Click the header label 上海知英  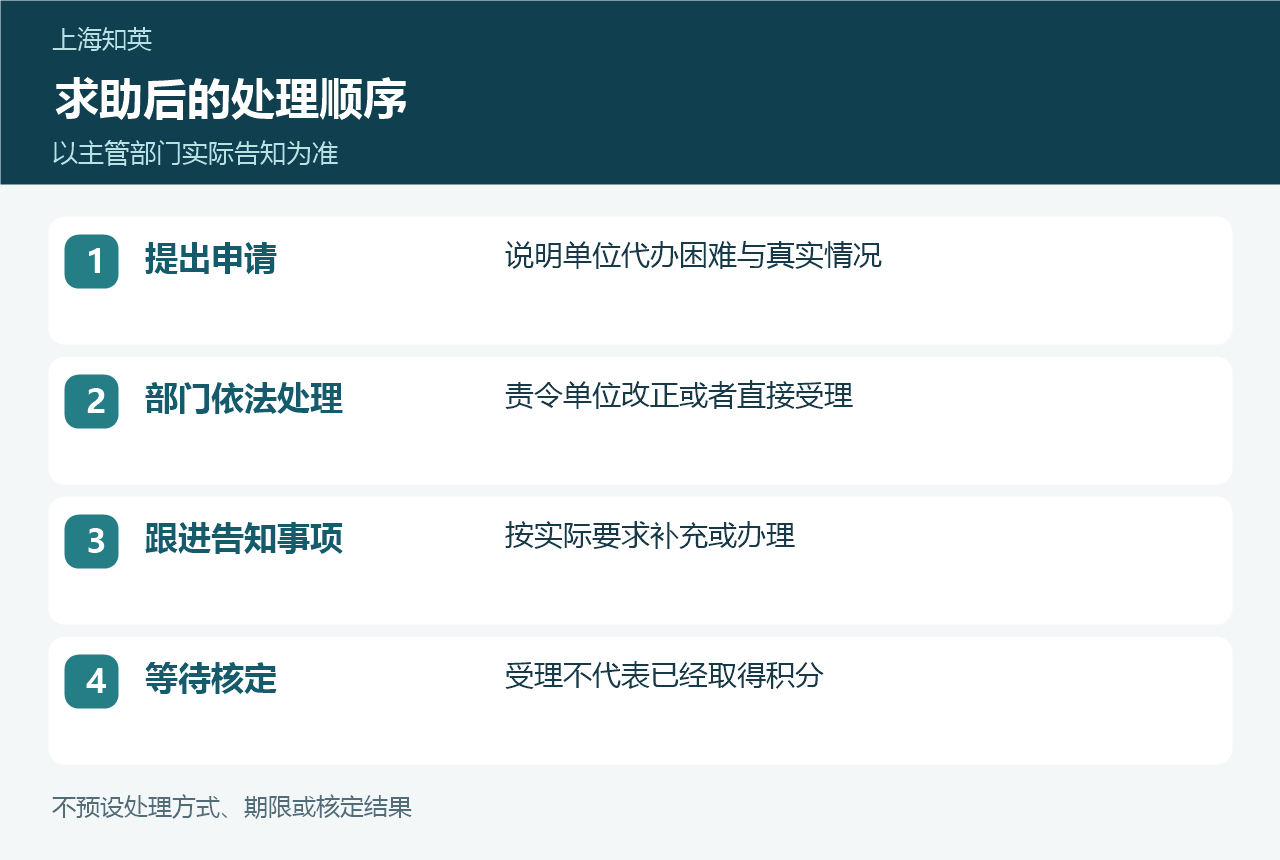(x=102, y=40)
